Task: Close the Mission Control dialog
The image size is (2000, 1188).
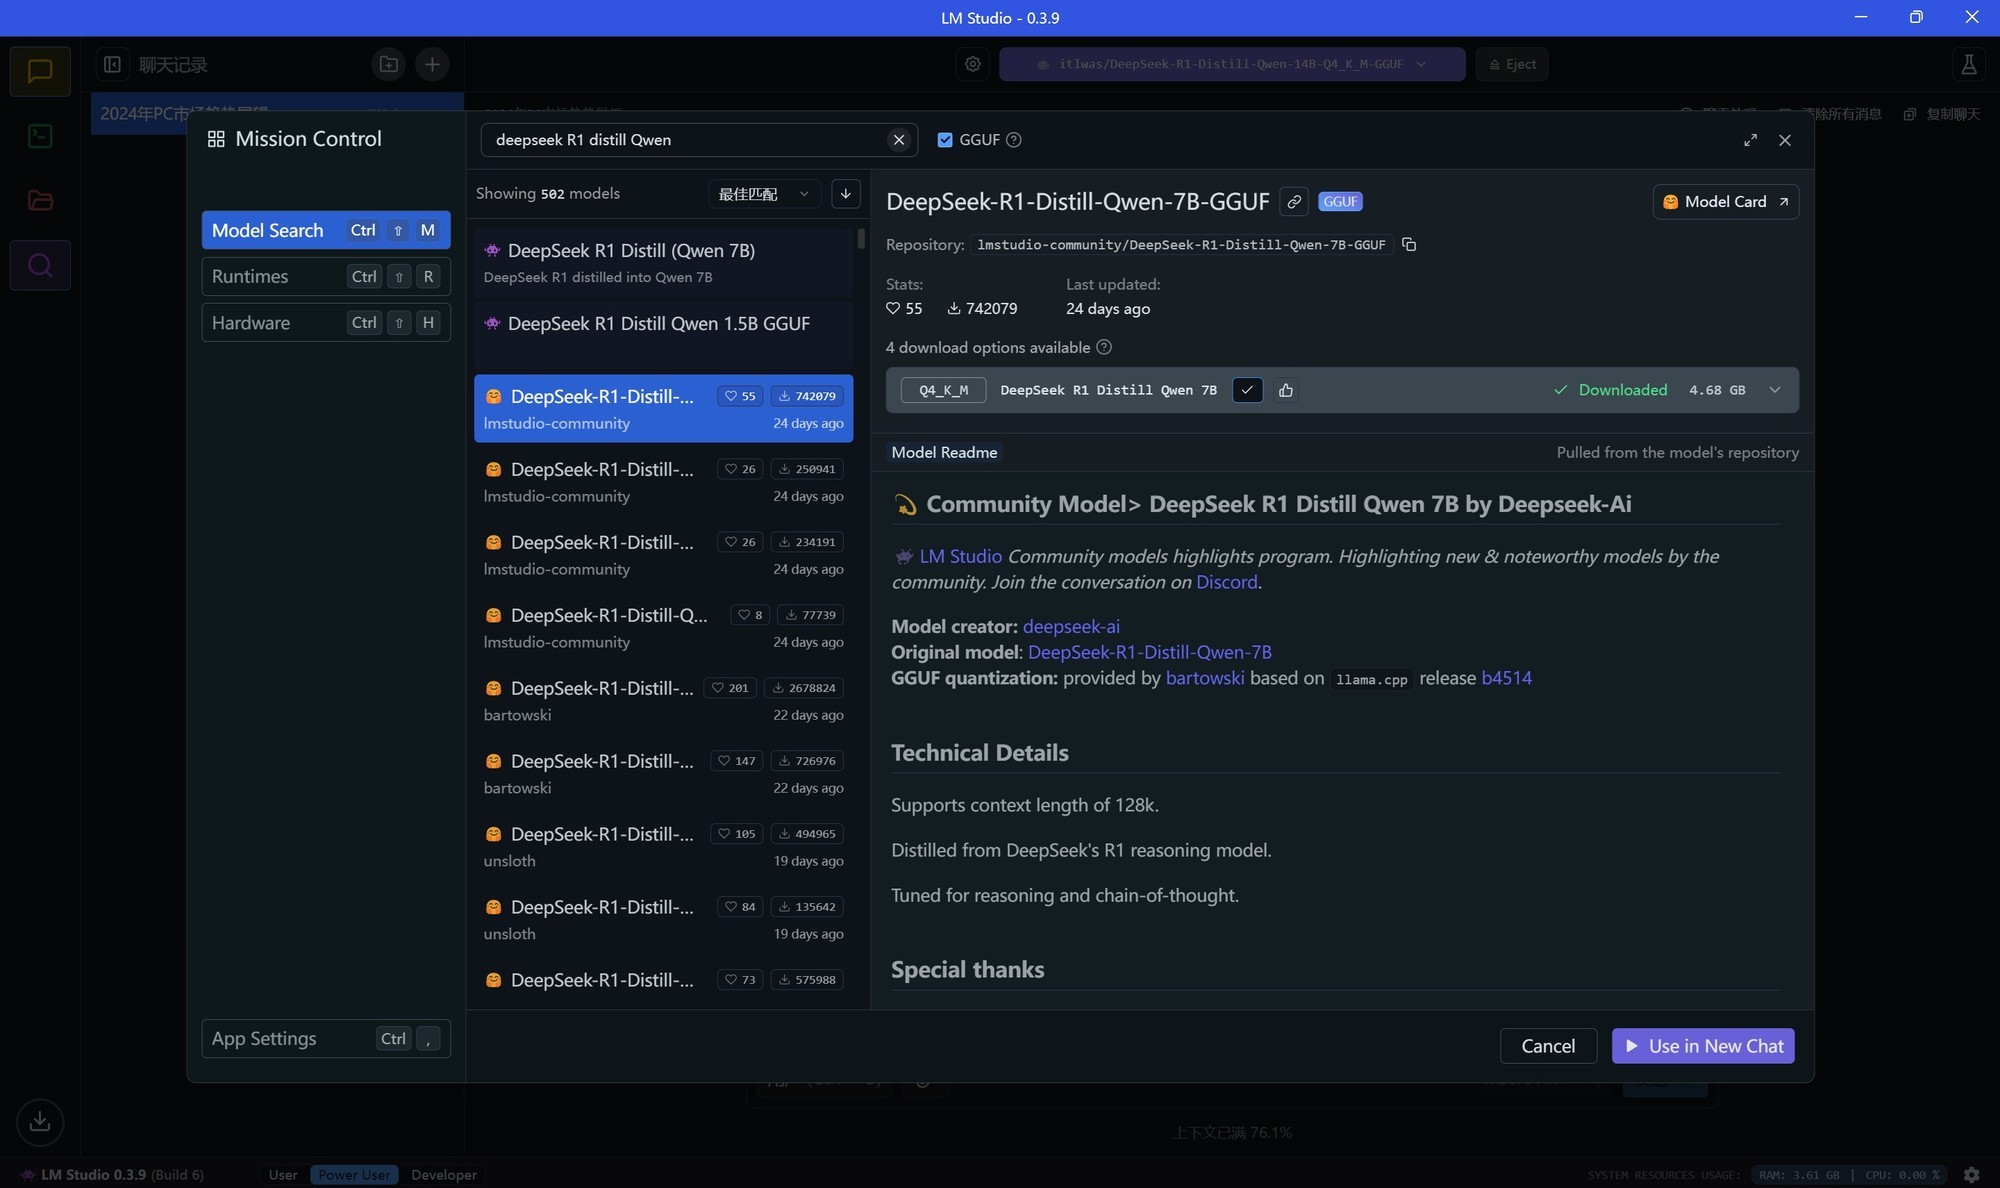Action: [x=1785, y=140]
